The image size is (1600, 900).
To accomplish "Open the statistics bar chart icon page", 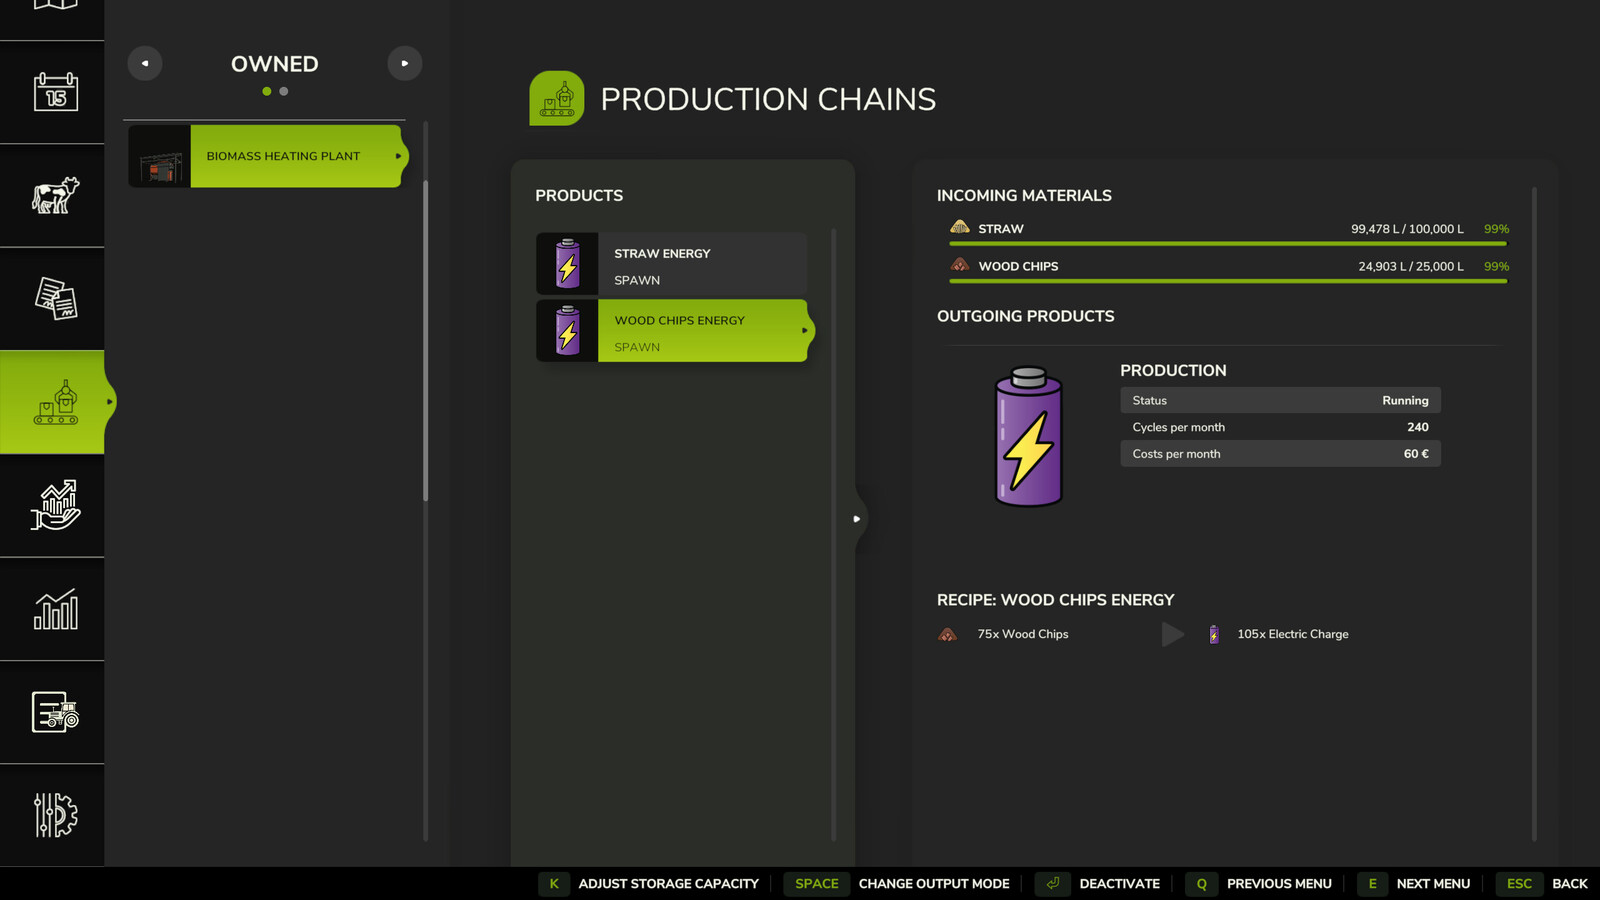I will tap(55, 609).
